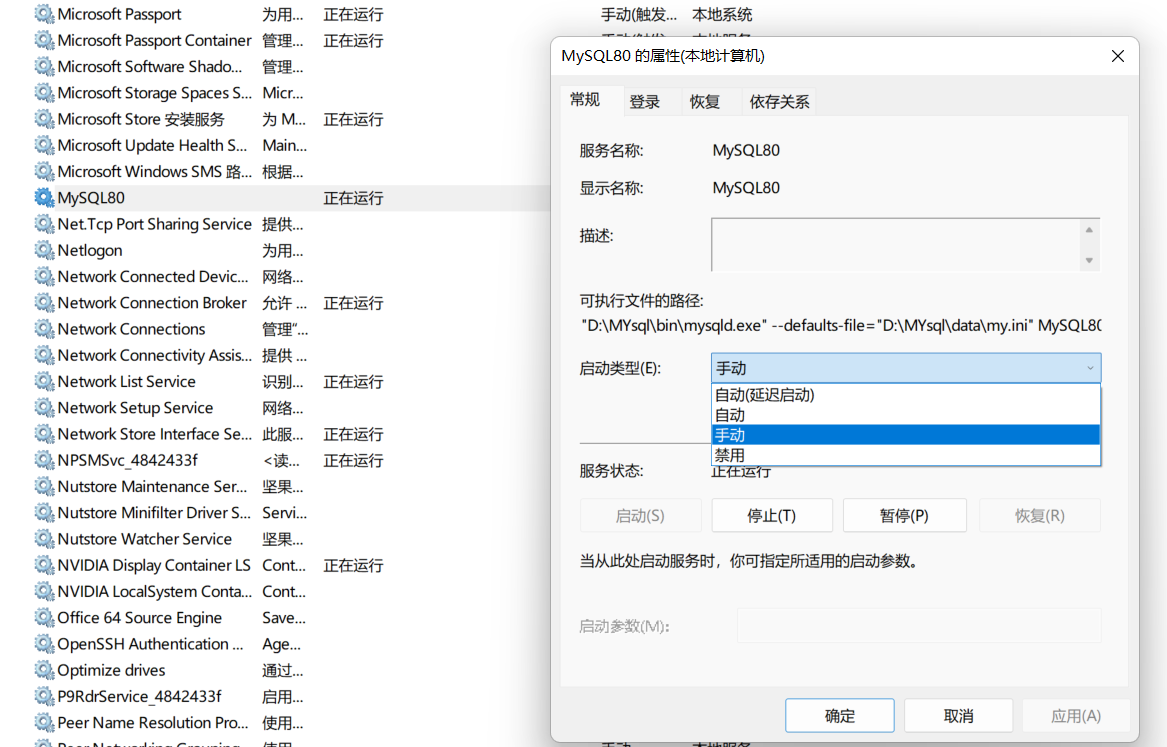This screenshot has width=1167, height=747.
Task: Click gear icon of Microsoft Software Shadow service
Action: (x=45, y=67)
